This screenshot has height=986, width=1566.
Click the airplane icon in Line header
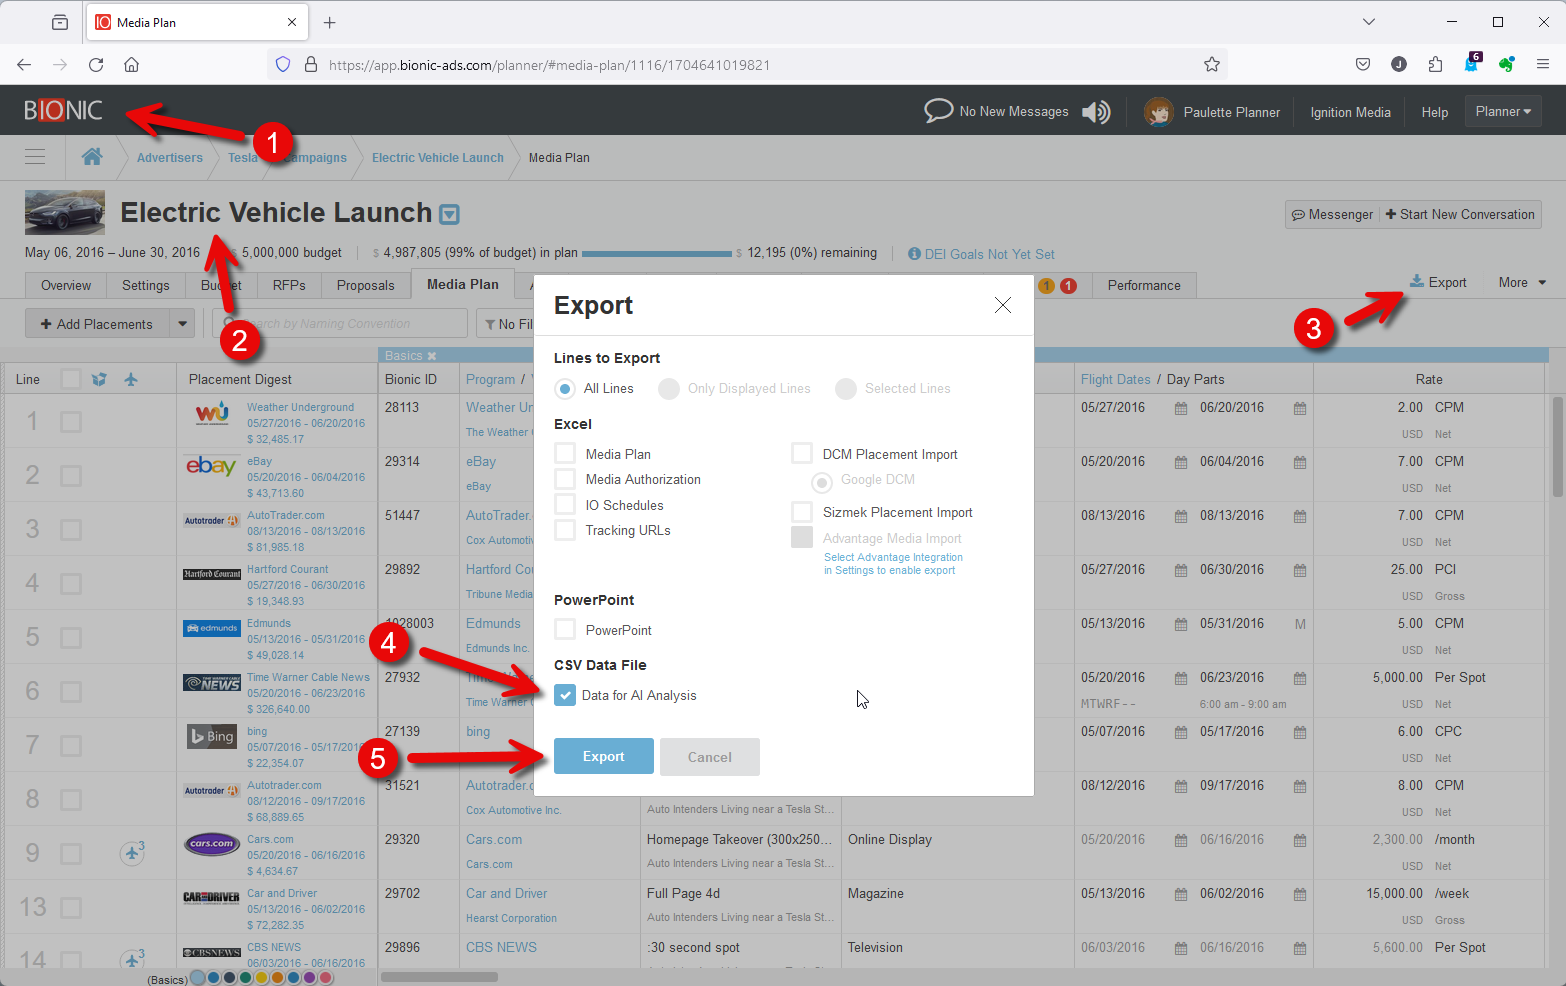(x=131, y=379)
